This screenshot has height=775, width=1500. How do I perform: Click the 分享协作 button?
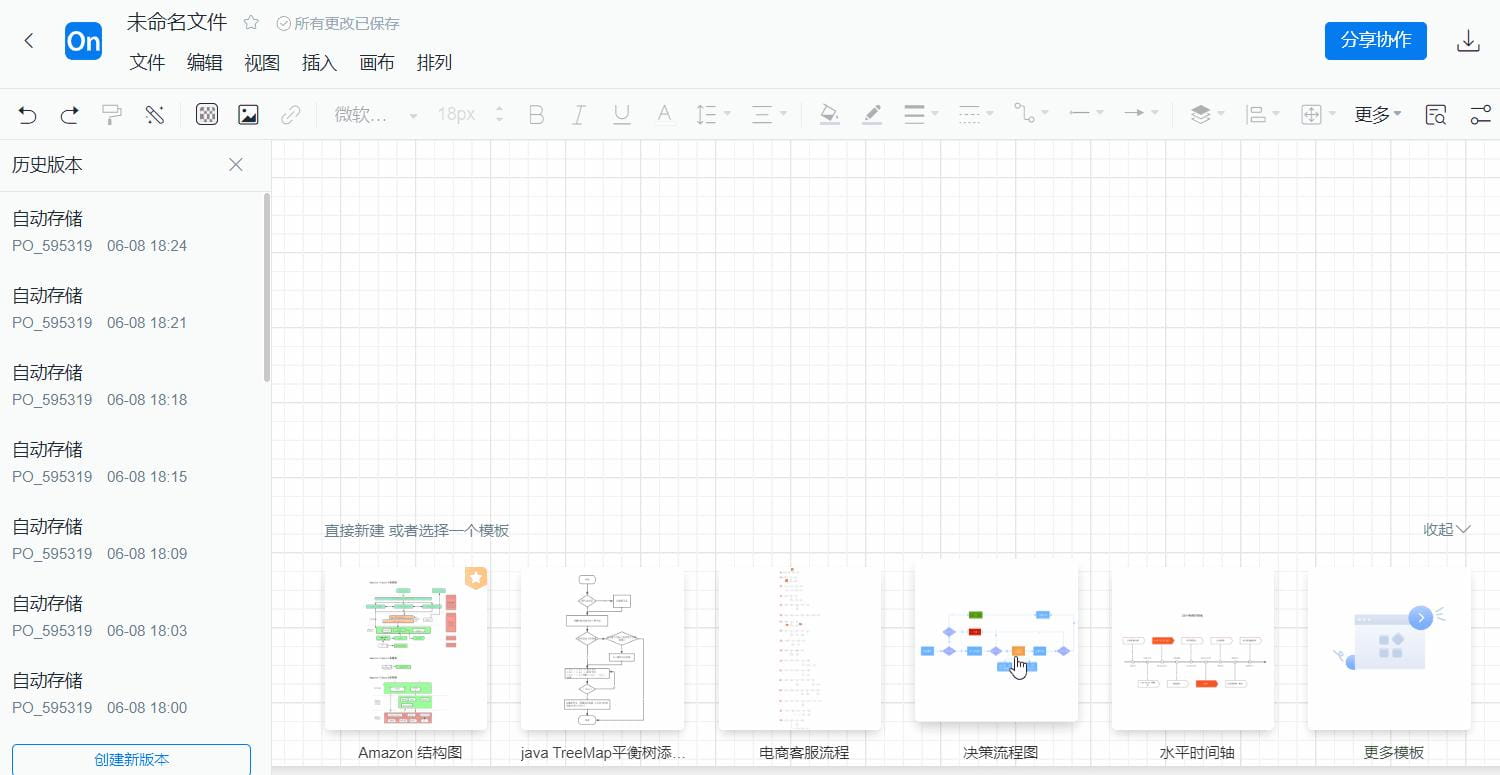(x=1375, y=41)
